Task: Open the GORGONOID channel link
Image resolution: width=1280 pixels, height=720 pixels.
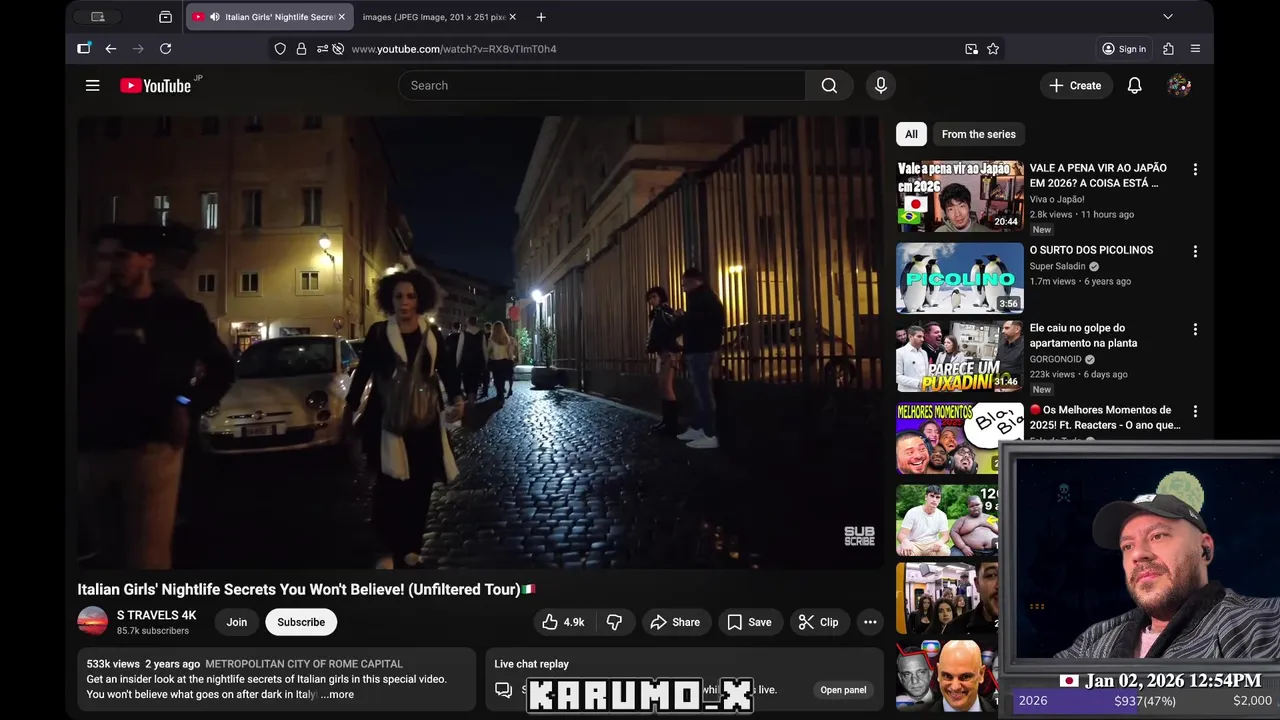Action: click(1056, 359)
